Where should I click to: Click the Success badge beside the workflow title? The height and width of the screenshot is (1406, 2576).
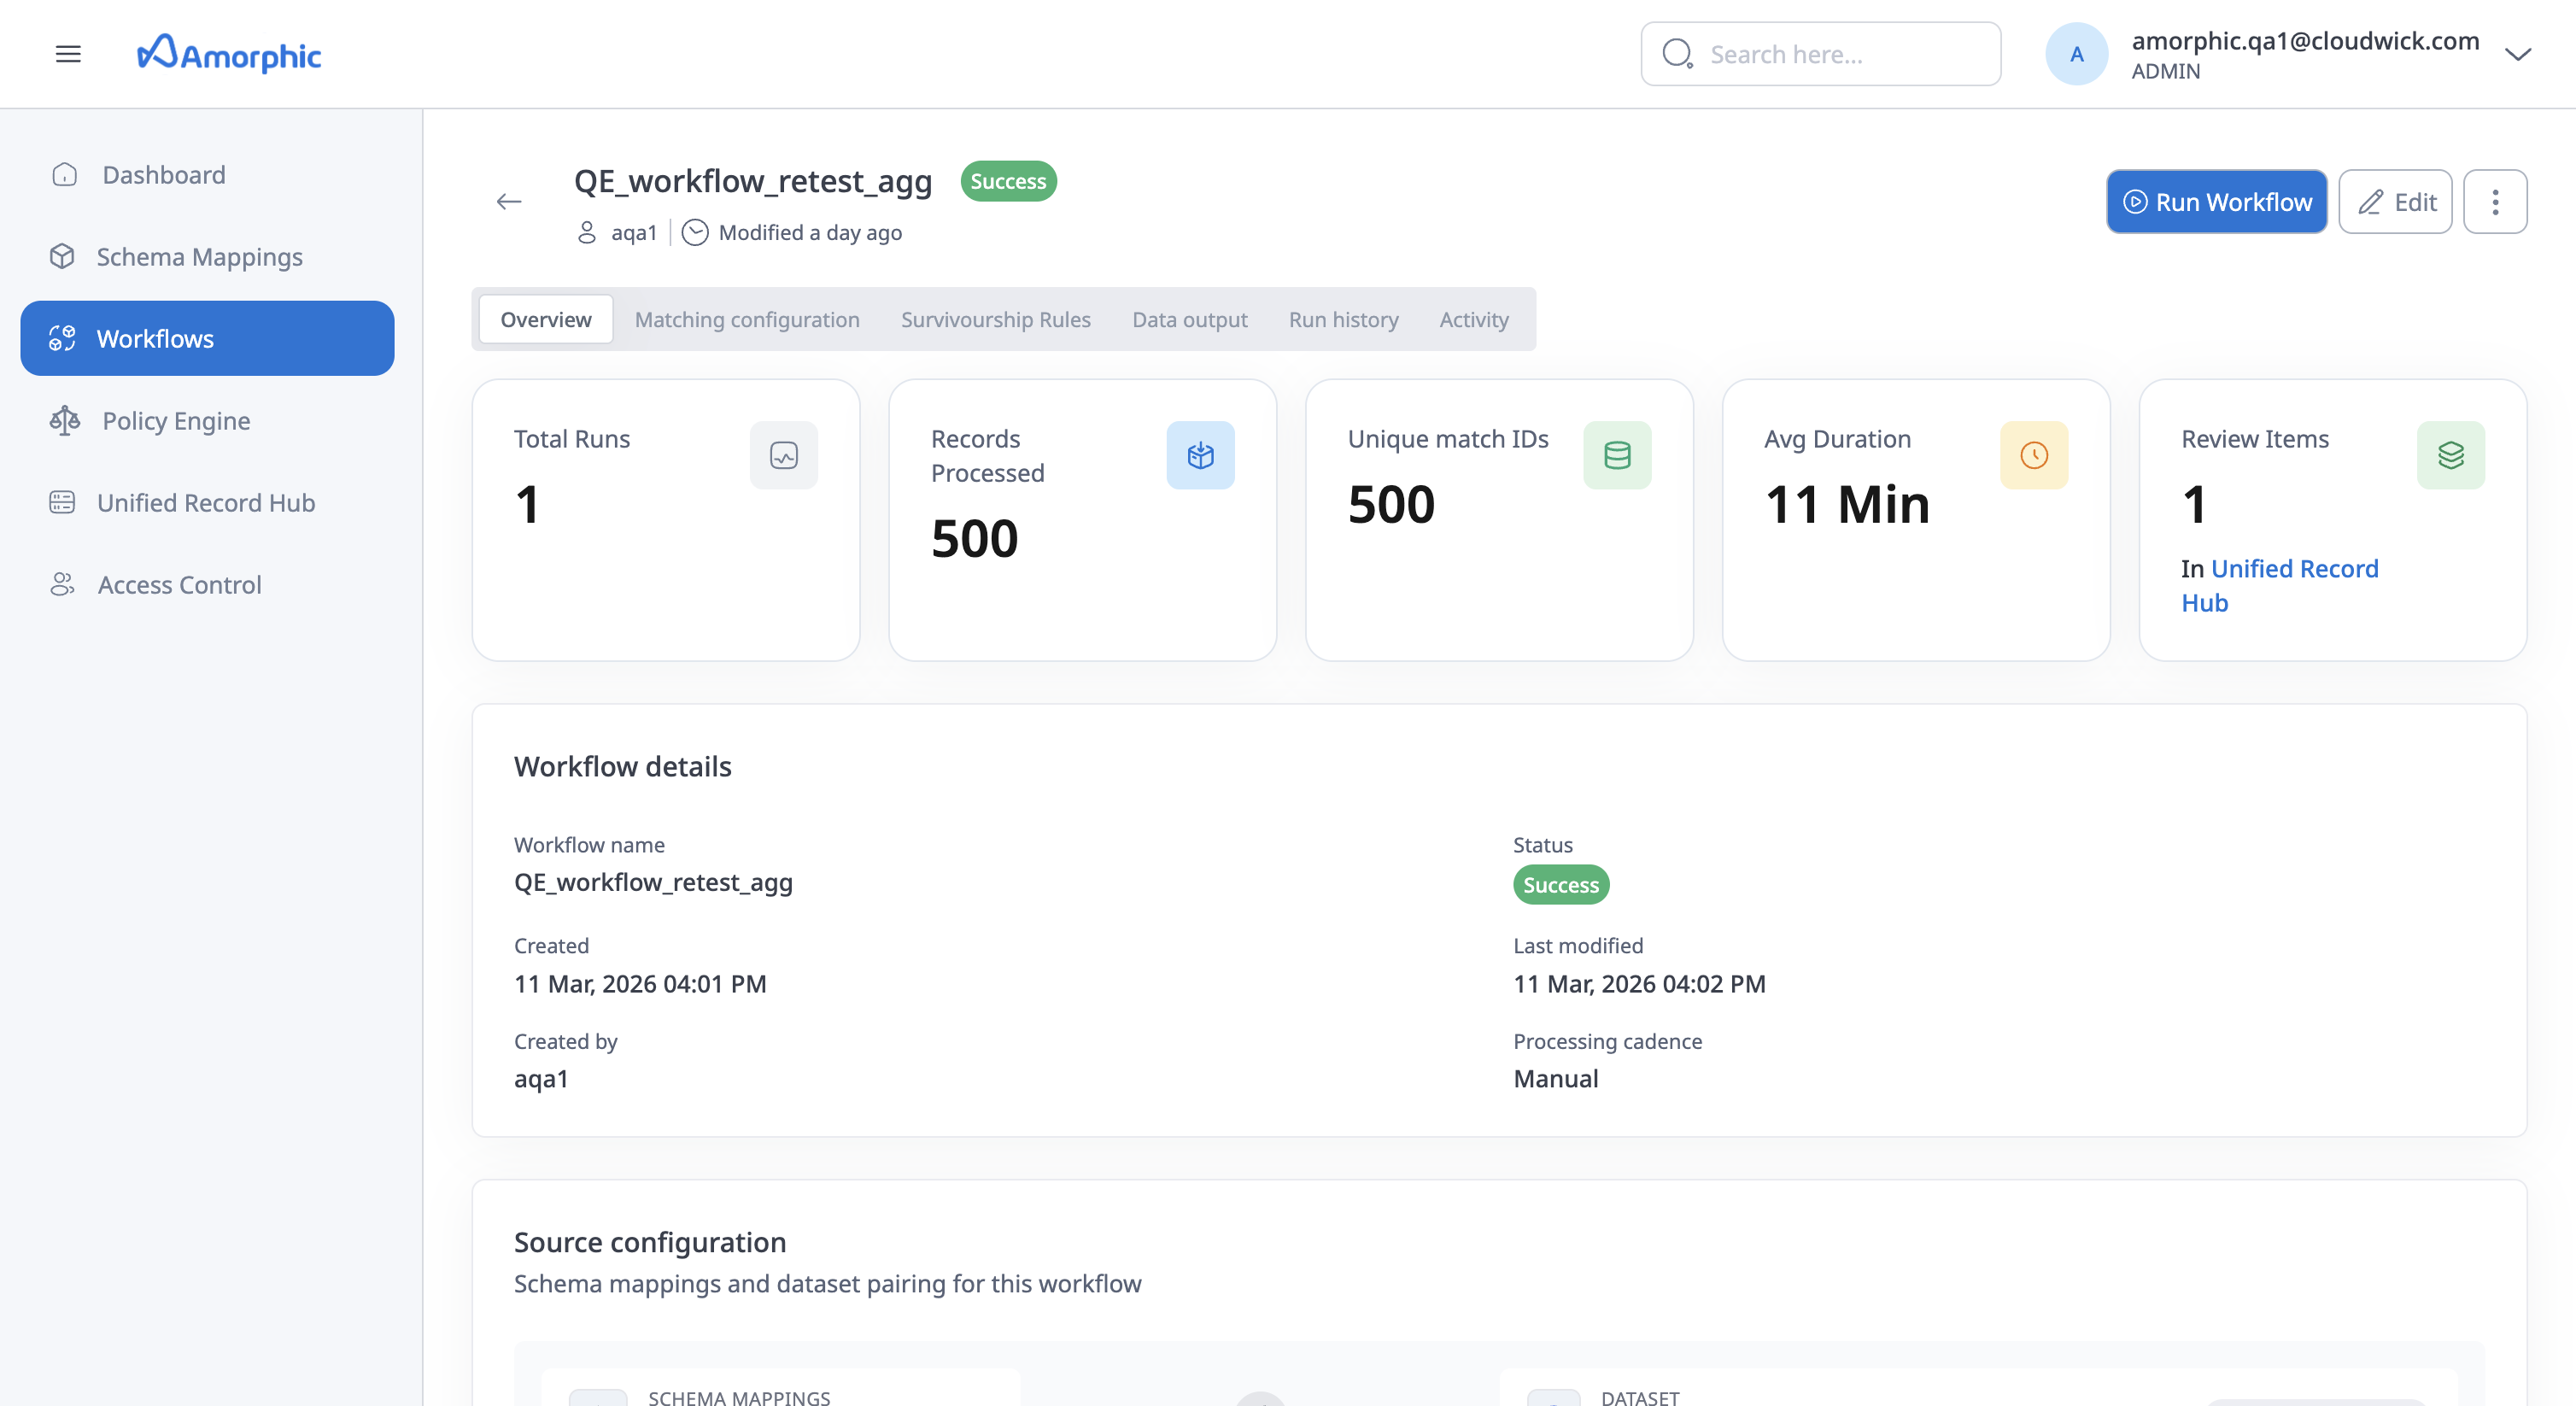1008,182
